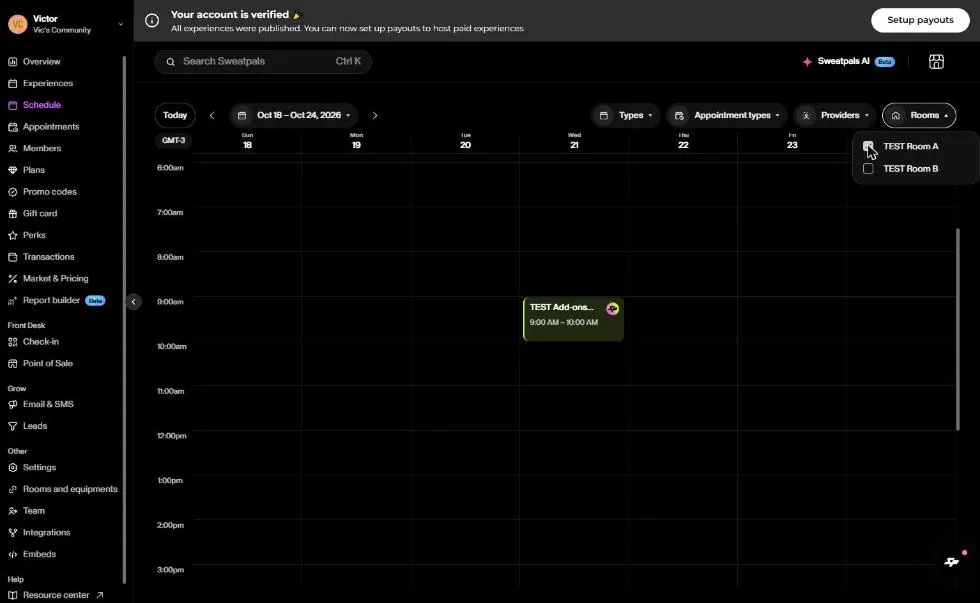
Task: Focus the Search Sweatpals field
Action: click(x=263, y=61)
